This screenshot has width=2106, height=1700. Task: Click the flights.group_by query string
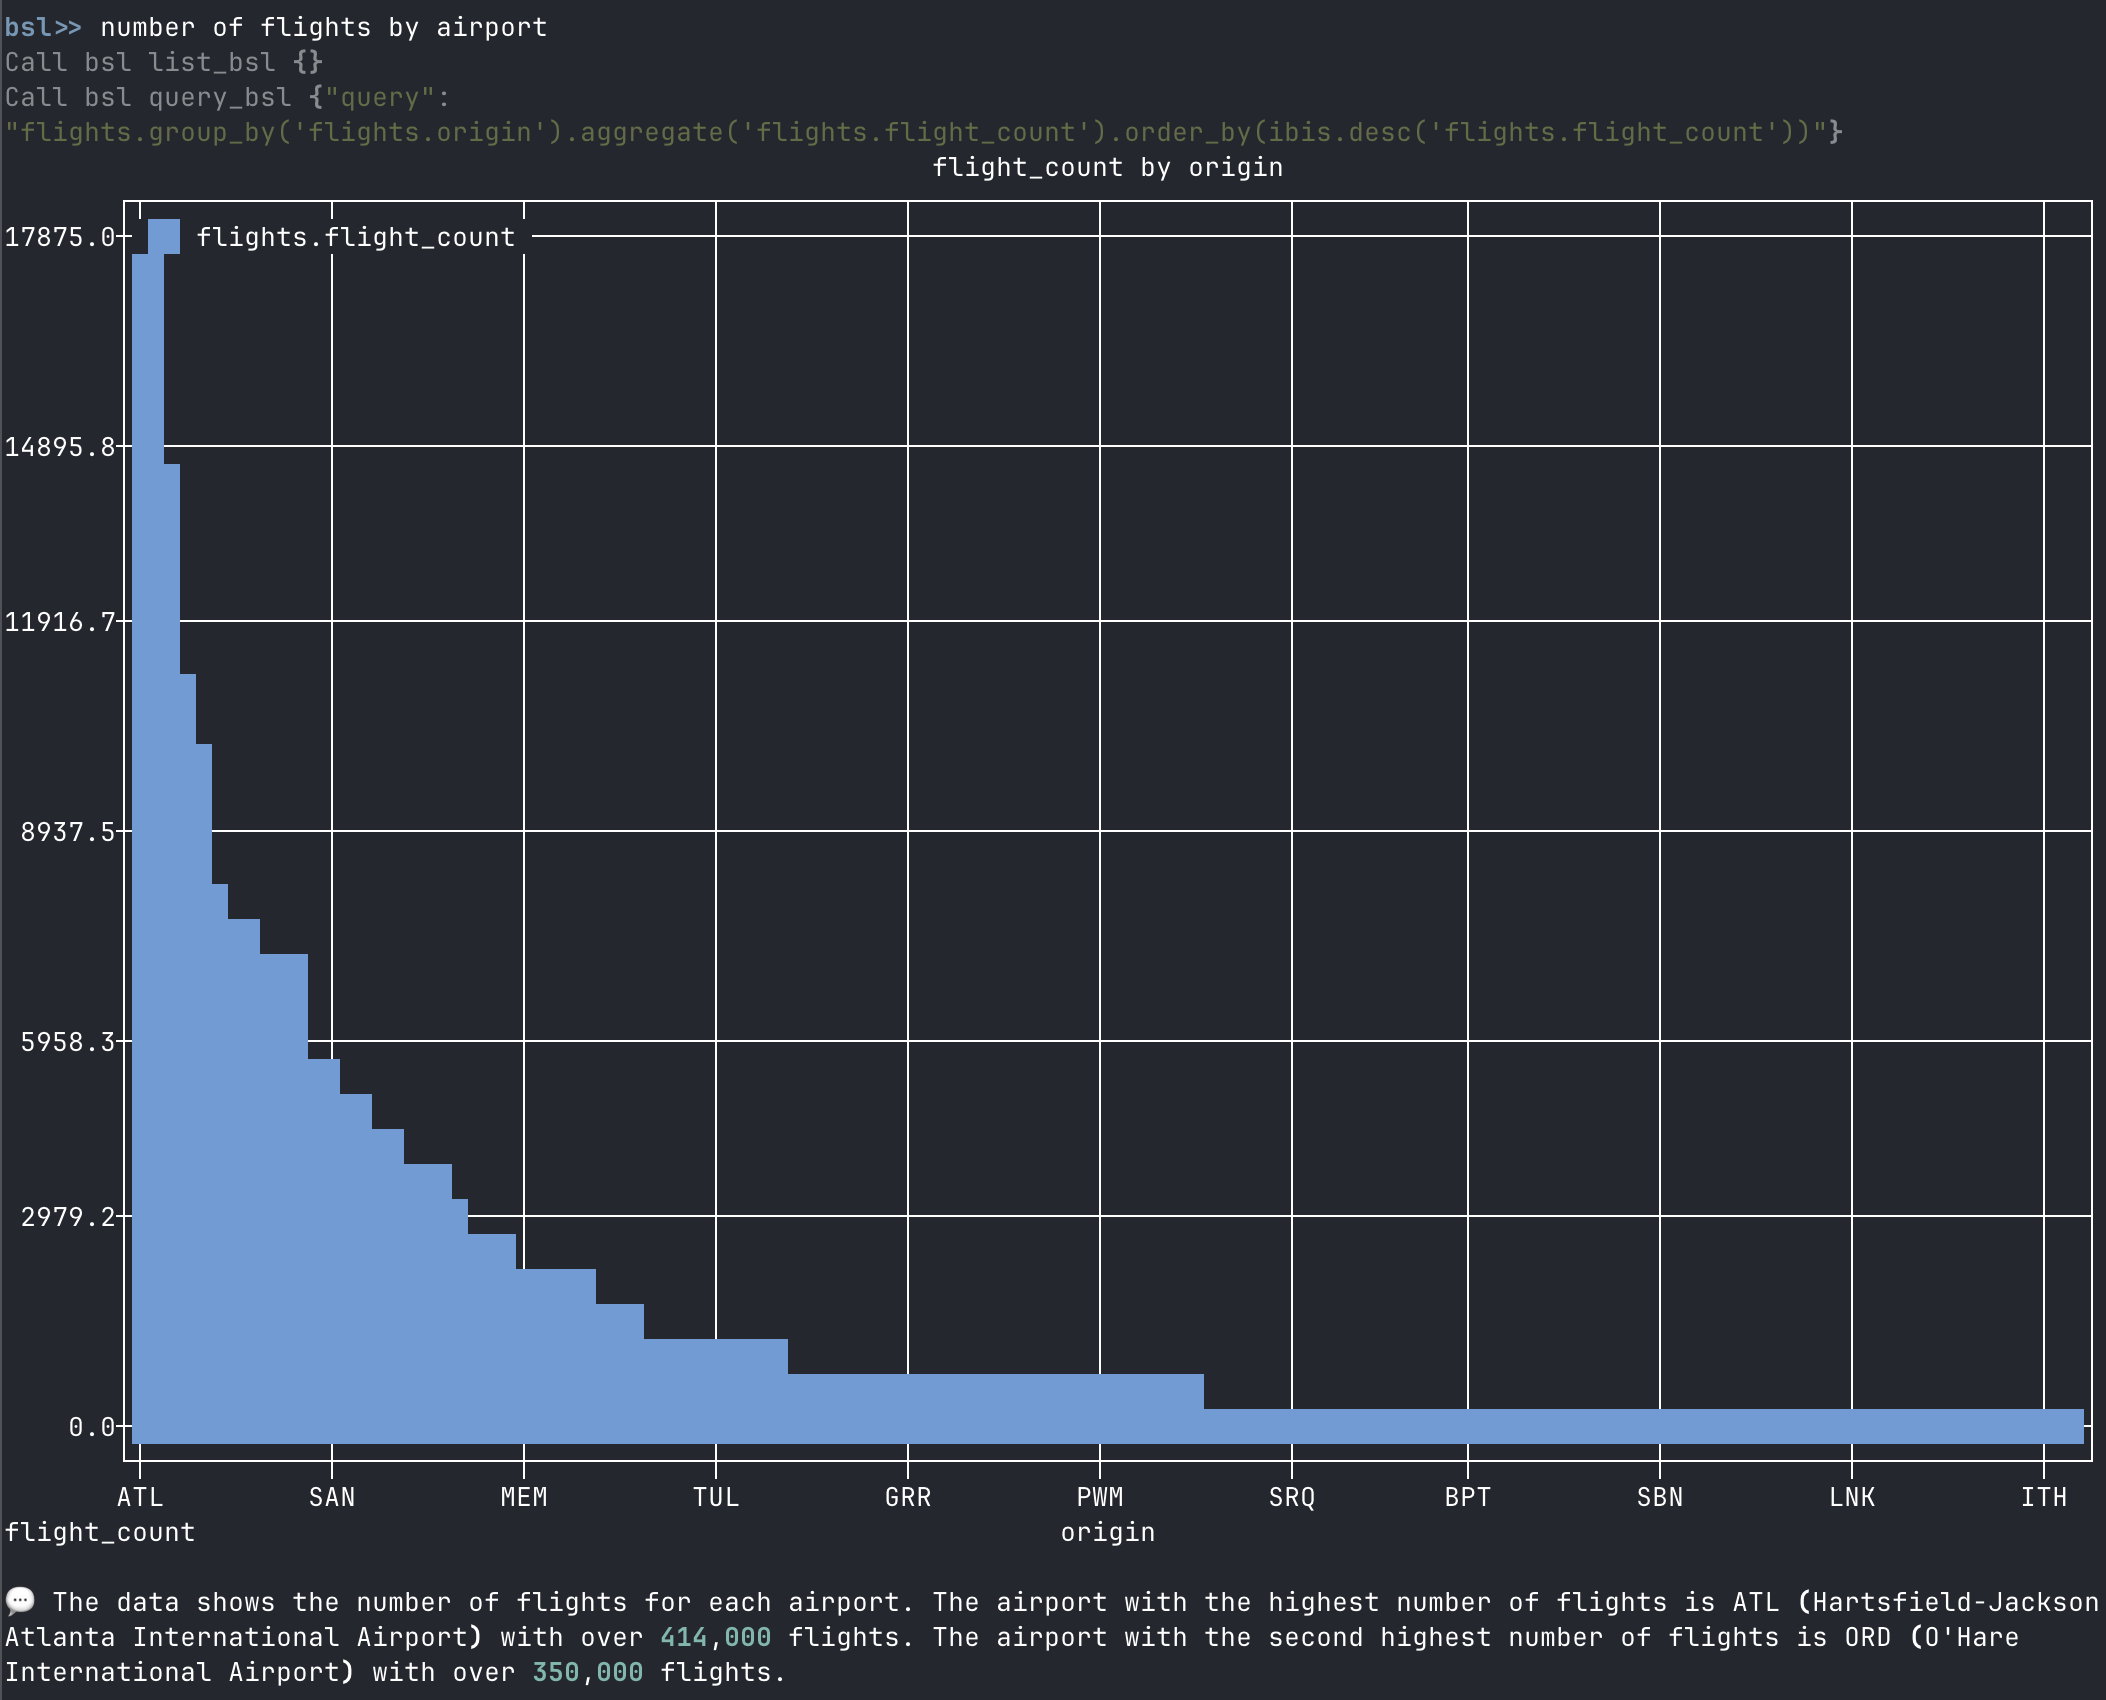pyautogui.click(x=923, y=132)
